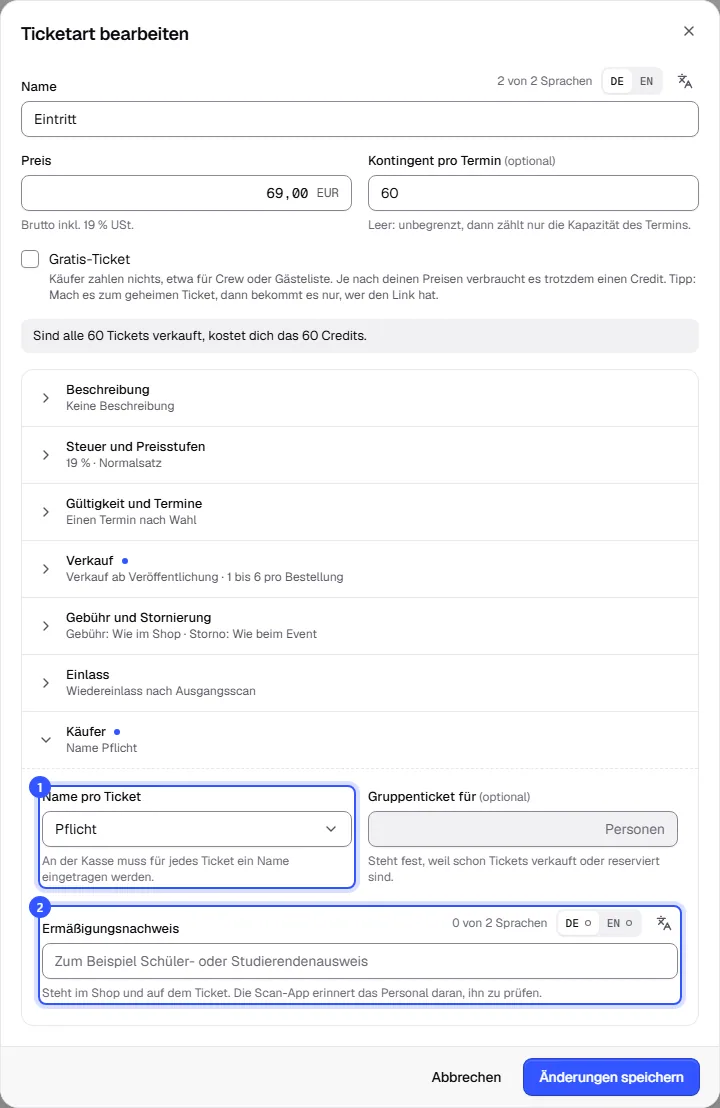Click the annotation badge numbered 2
Screen dimensions: 720x1108
(x=40, y=907)
